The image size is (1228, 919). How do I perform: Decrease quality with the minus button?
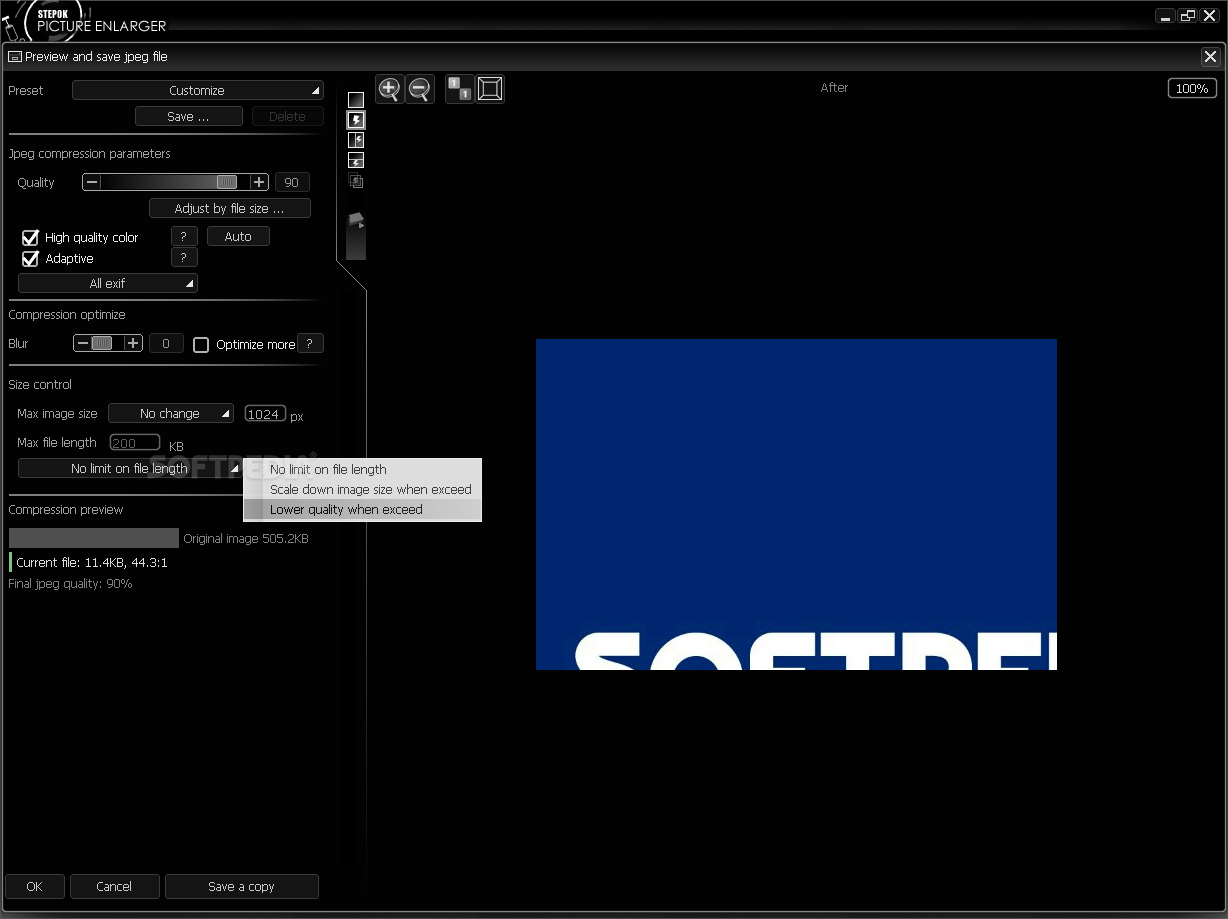click(92, 182)
